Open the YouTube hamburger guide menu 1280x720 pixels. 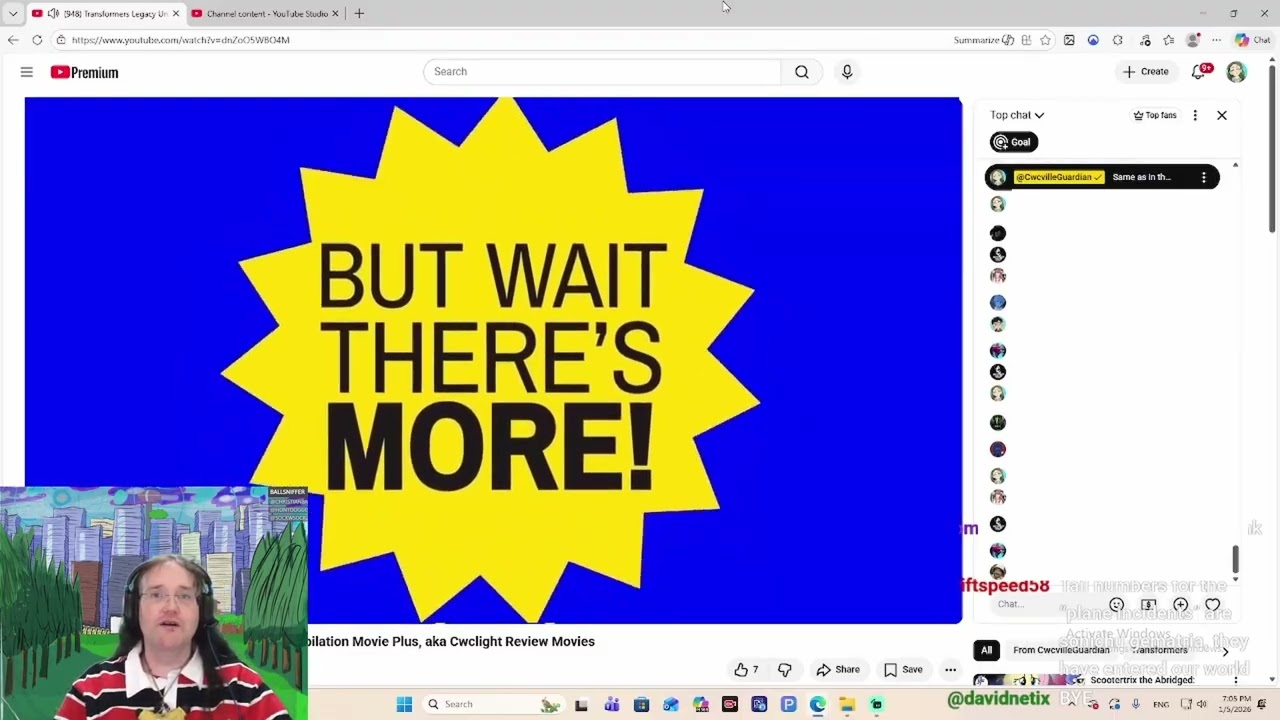click(27, 72)
